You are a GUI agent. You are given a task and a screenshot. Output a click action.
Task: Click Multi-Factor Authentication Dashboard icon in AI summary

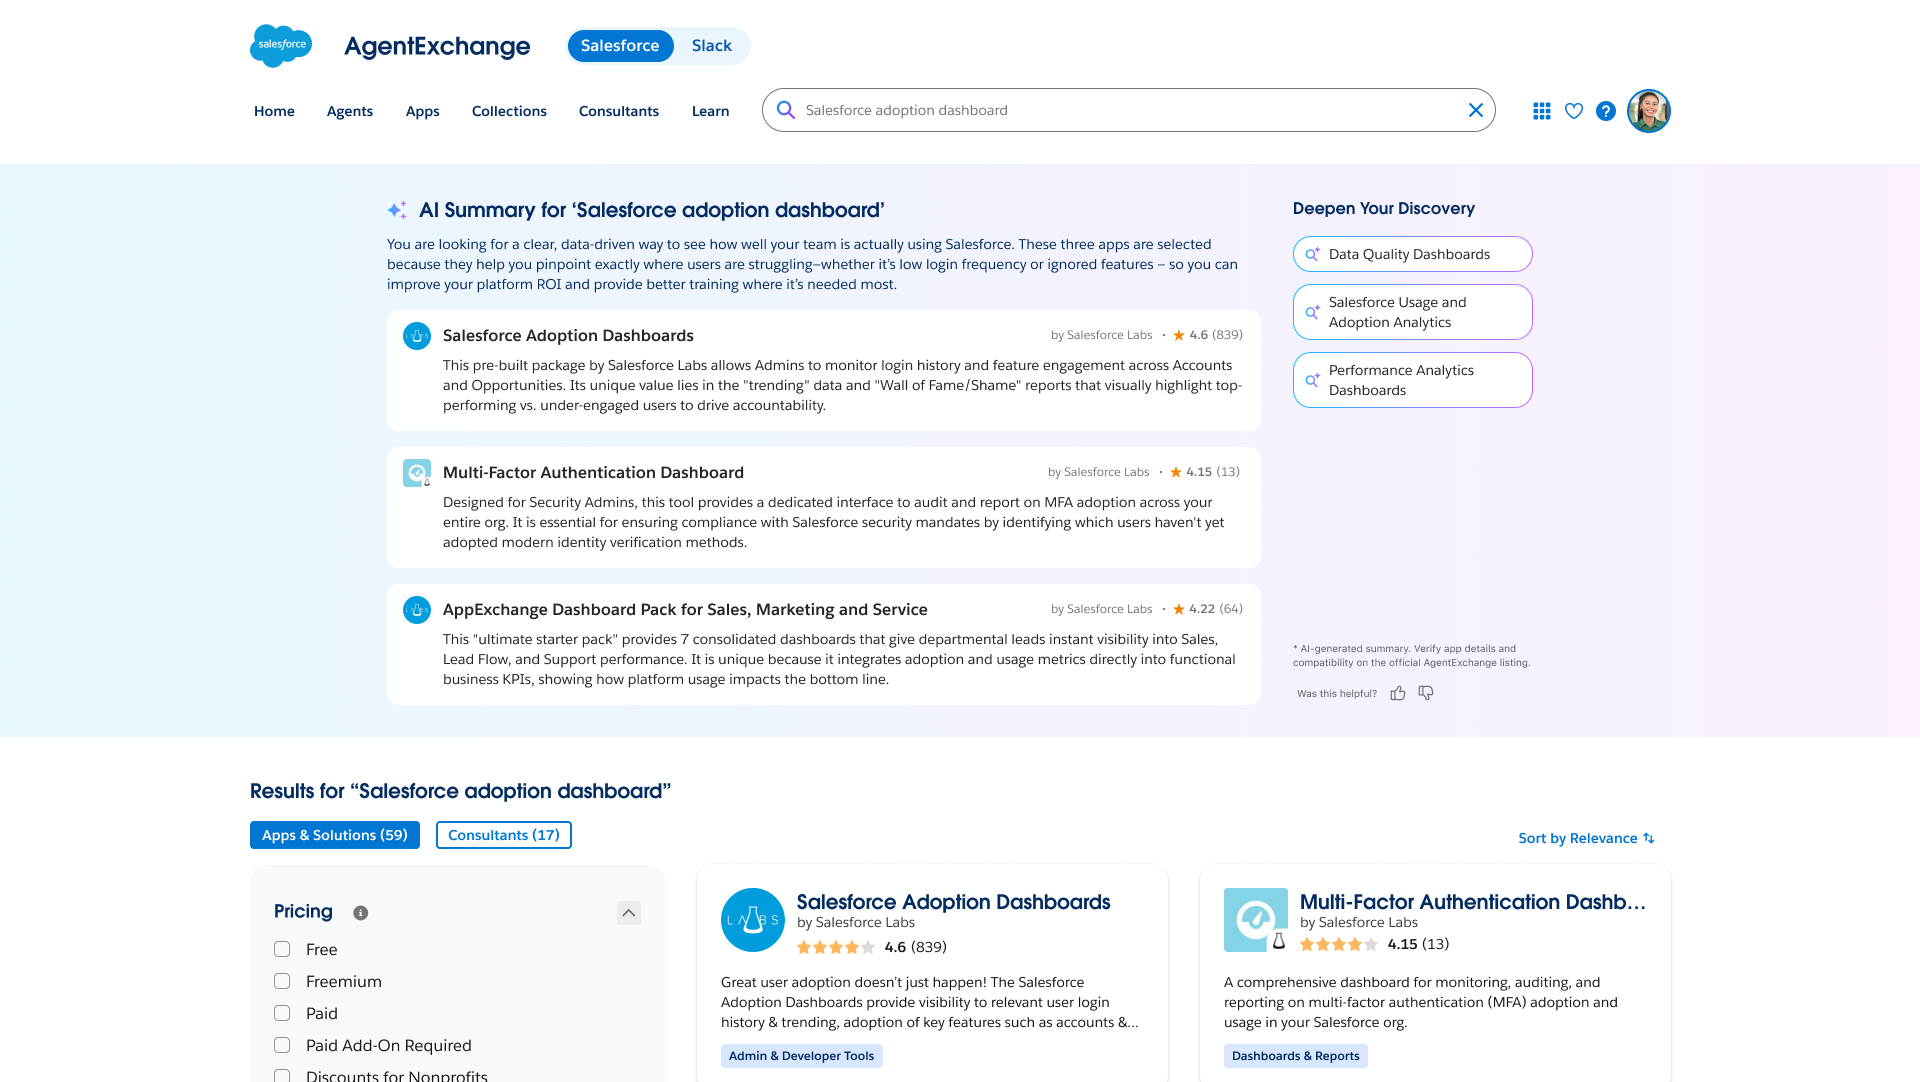(417, 473)
